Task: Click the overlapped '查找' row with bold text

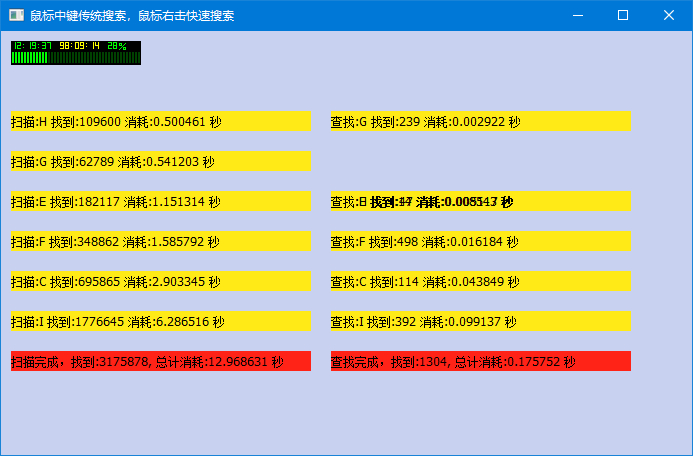Action: click(x=481, y=201)
